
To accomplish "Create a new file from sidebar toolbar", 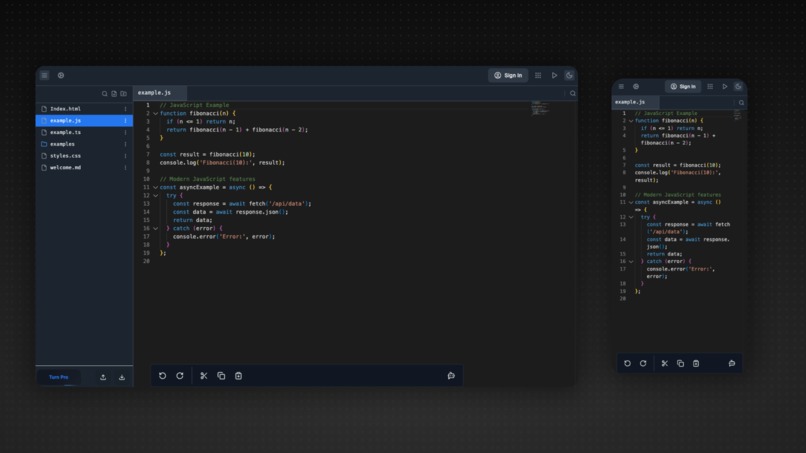I will 114,94.
